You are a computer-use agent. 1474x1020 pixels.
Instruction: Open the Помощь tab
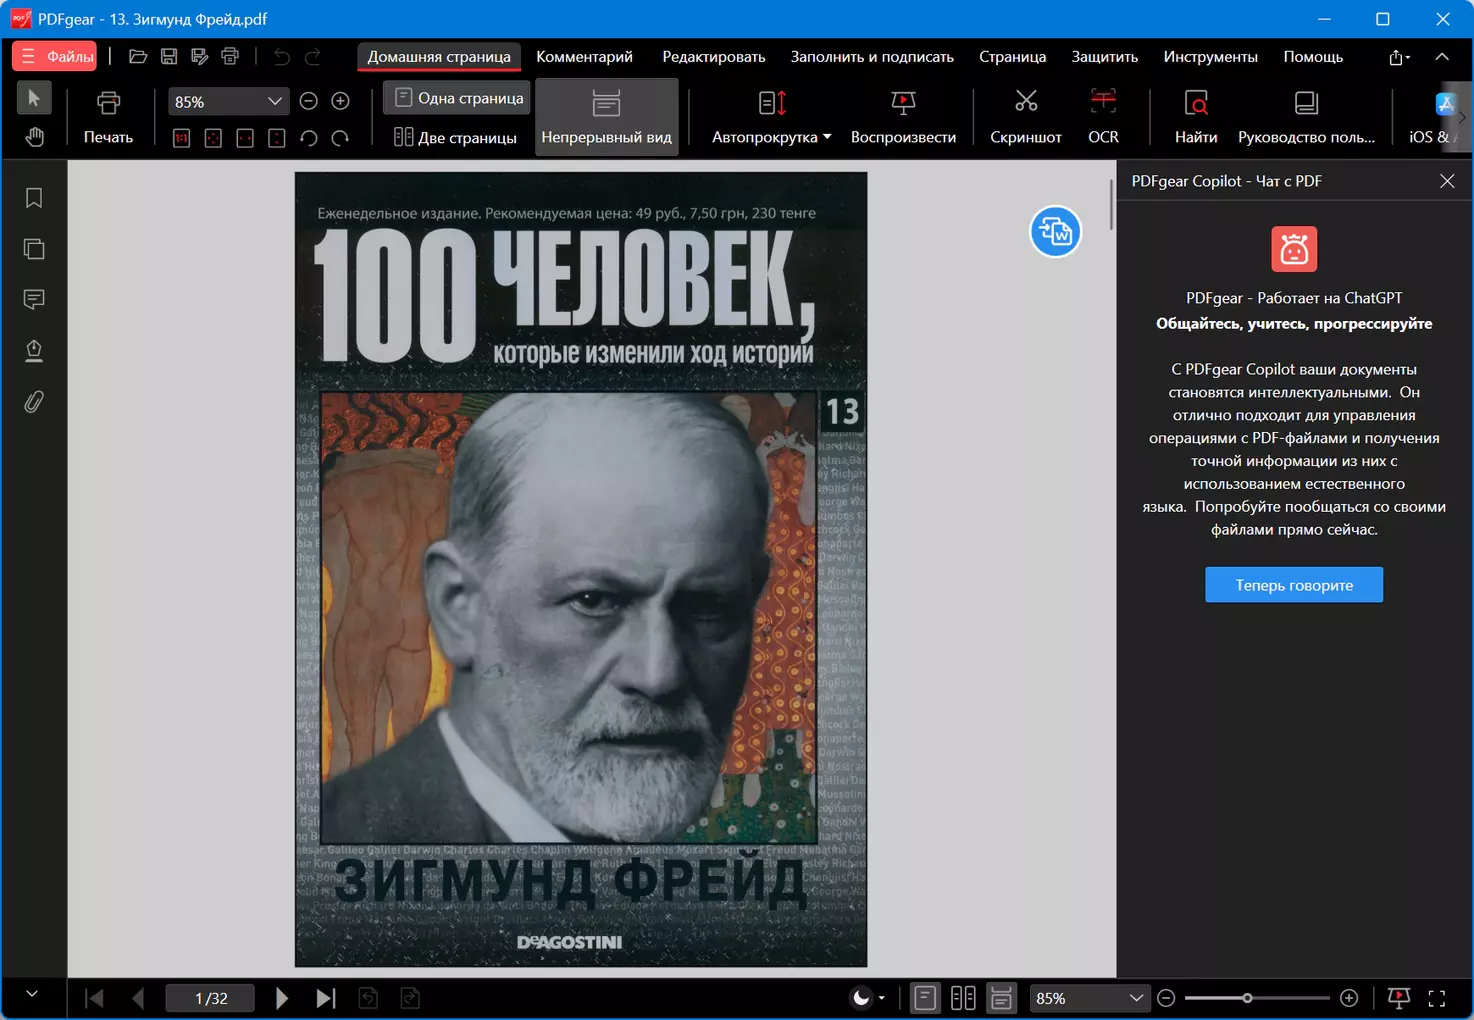(1313, 57)
